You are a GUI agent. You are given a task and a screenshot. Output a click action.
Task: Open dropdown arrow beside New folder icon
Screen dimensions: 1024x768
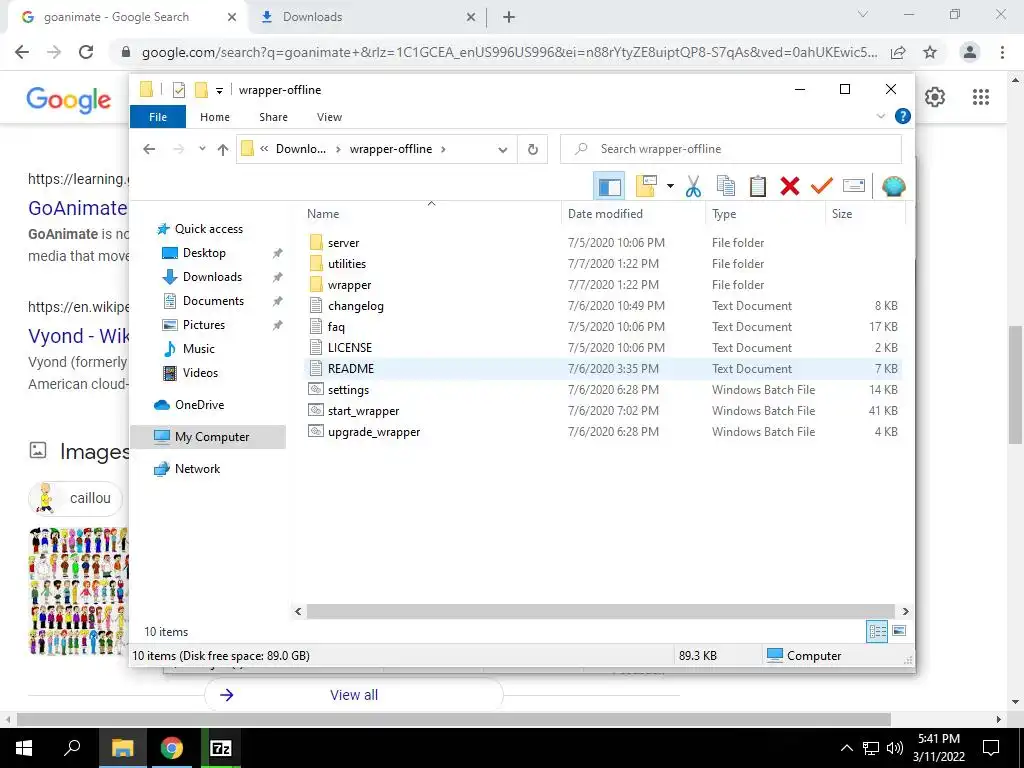pyautogui.click(x=670, y=186)
